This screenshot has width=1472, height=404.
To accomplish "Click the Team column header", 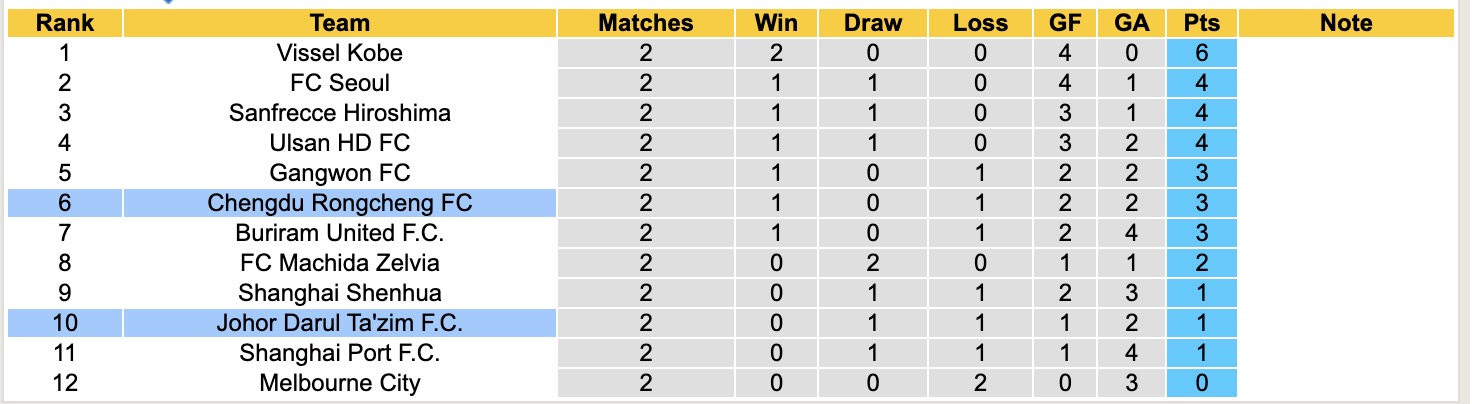I will click(340, 23).
